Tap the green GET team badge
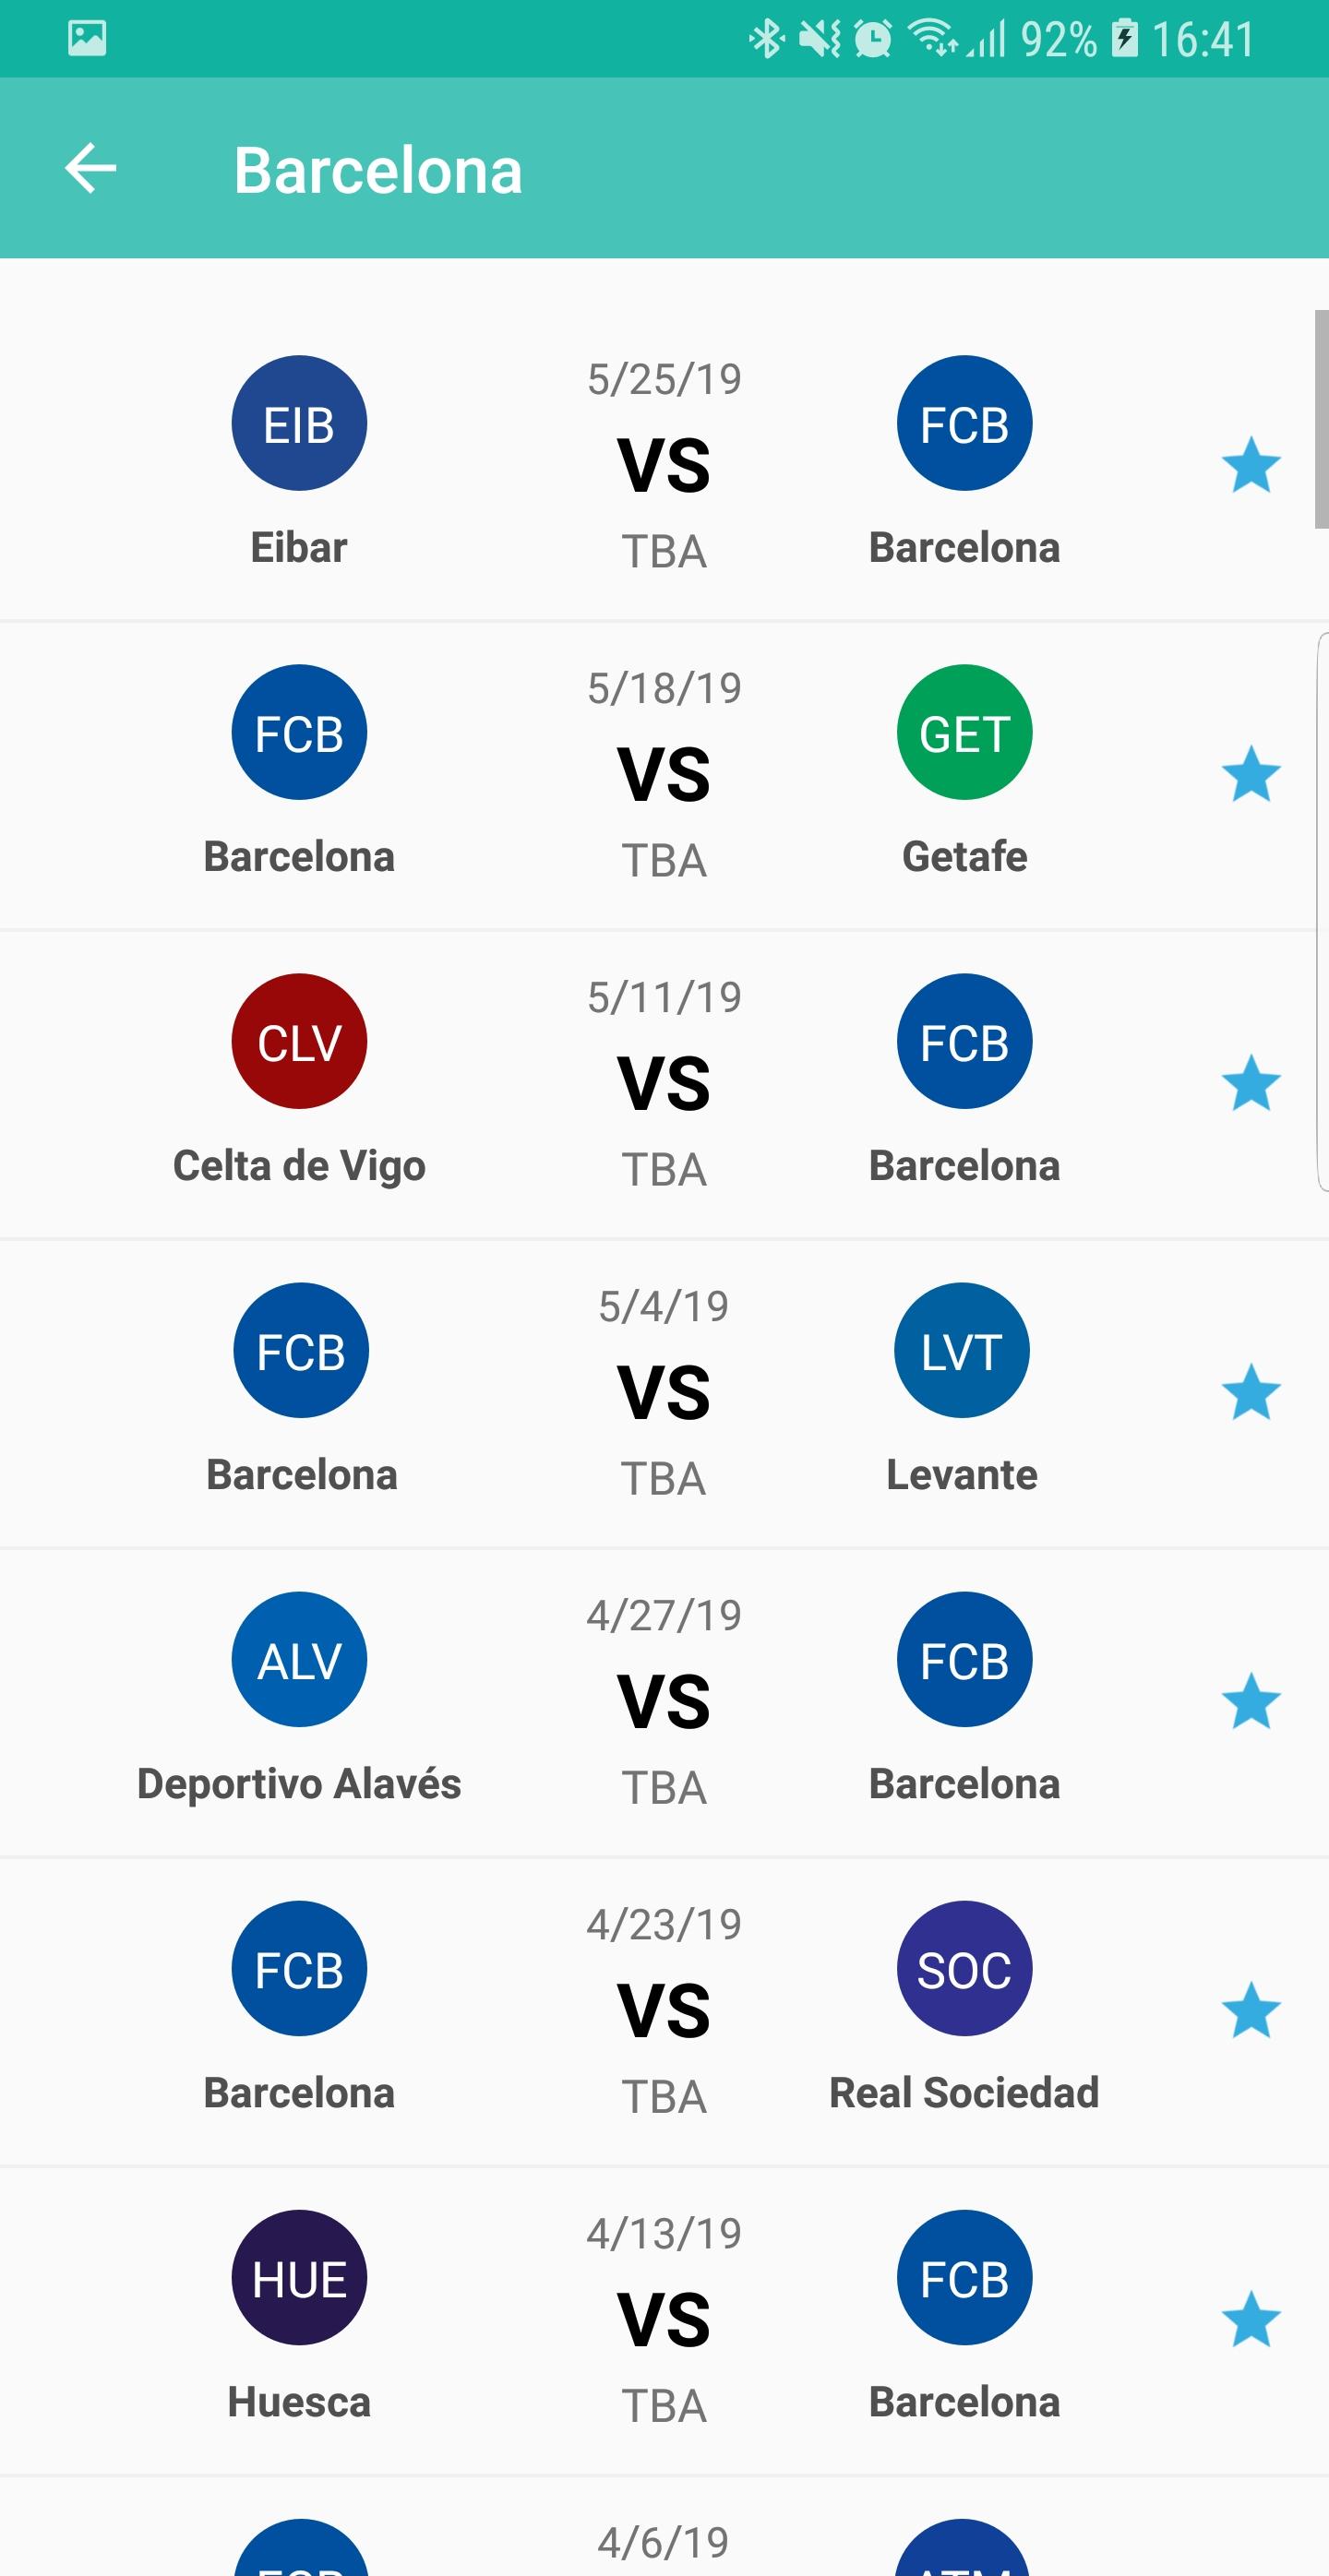 964,732
